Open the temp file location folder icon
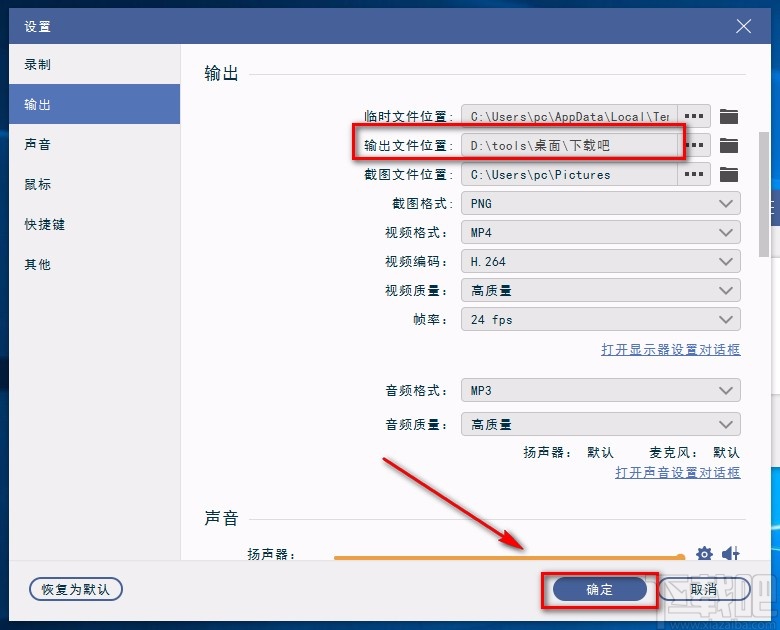The image size is (780, 630). [729, 116]
